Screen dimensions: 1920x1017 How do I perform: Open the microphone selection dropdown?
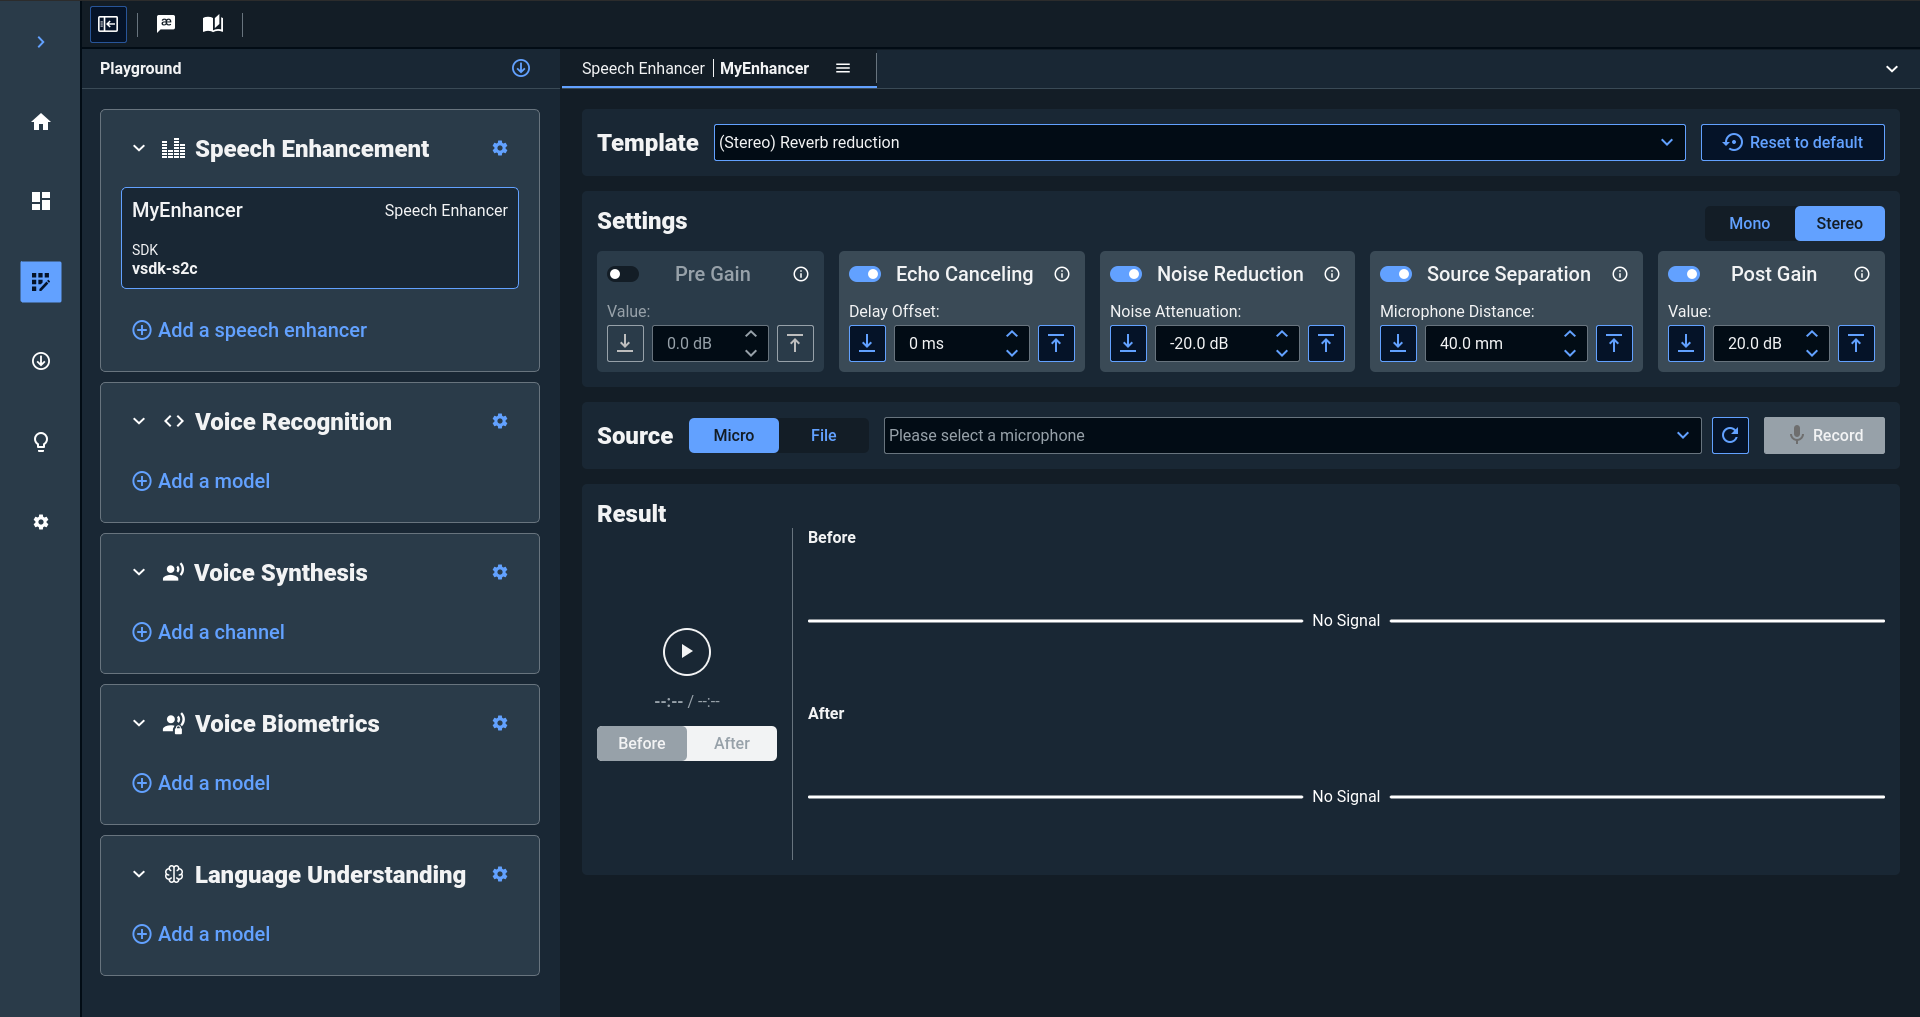(x=1291, y=435)
